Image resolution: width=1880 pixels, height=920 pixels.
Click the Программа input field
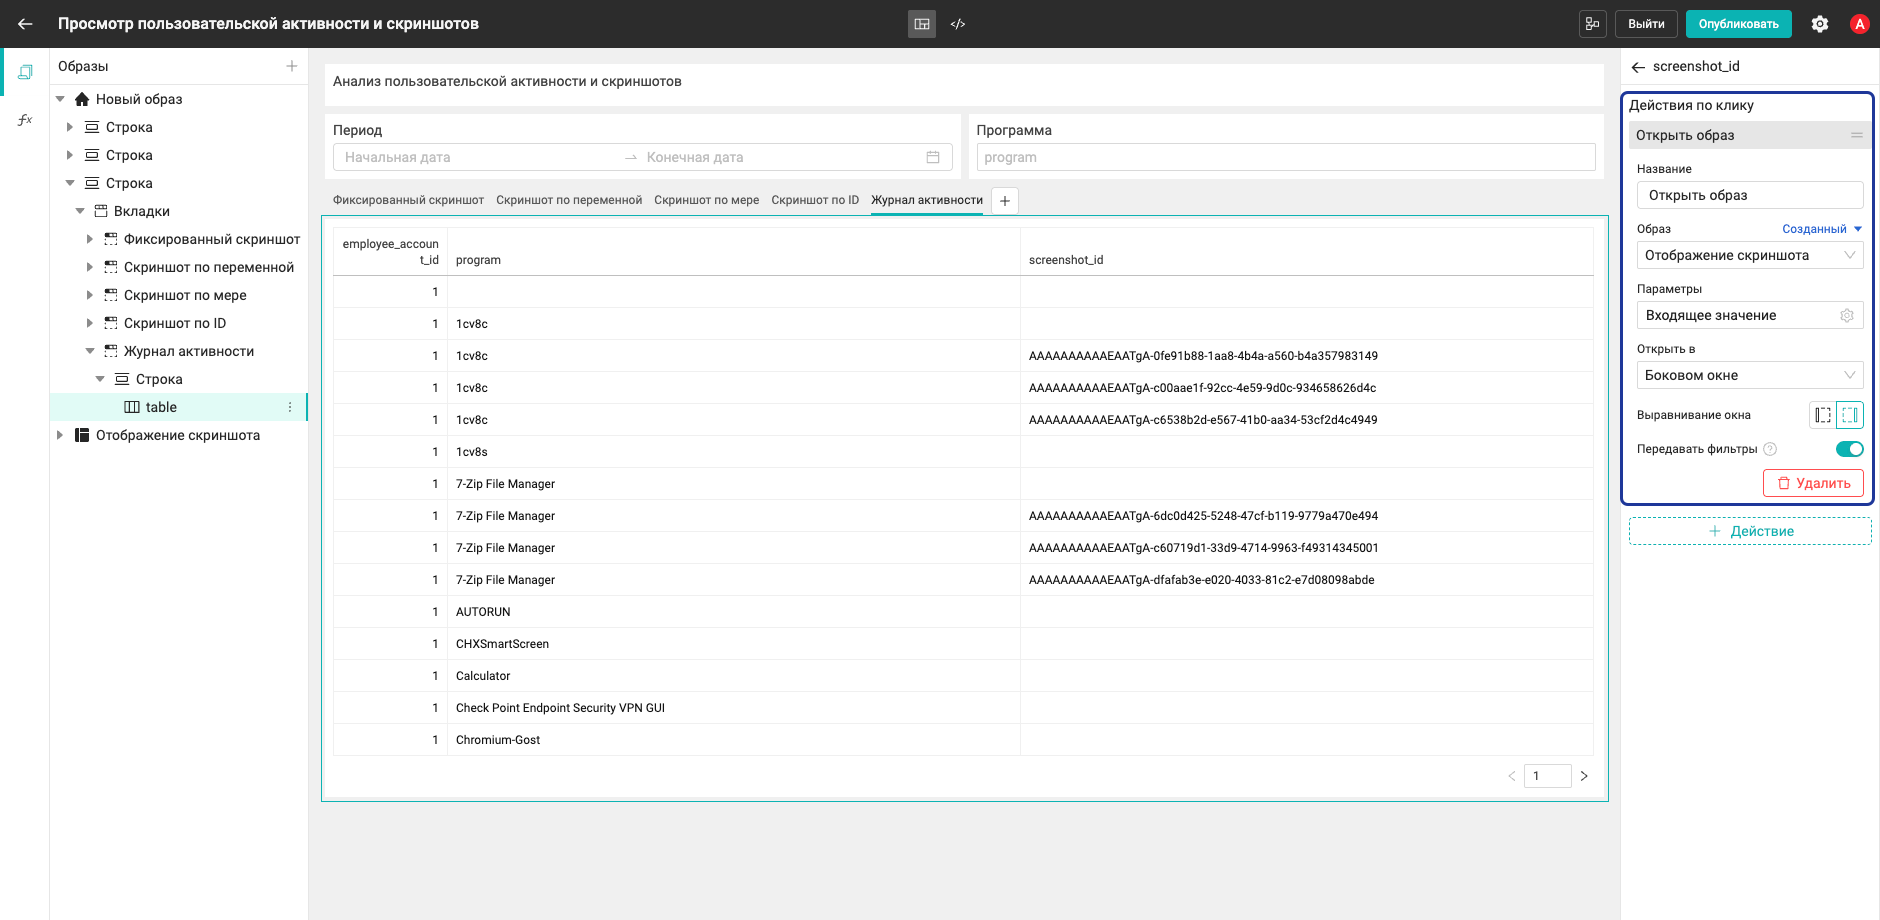coord(1286,157)
